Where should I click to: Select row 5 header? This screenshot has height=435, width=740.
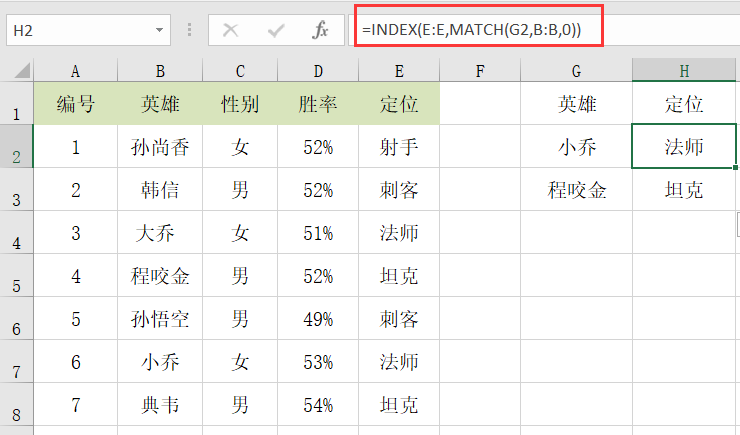pos(17,276)
